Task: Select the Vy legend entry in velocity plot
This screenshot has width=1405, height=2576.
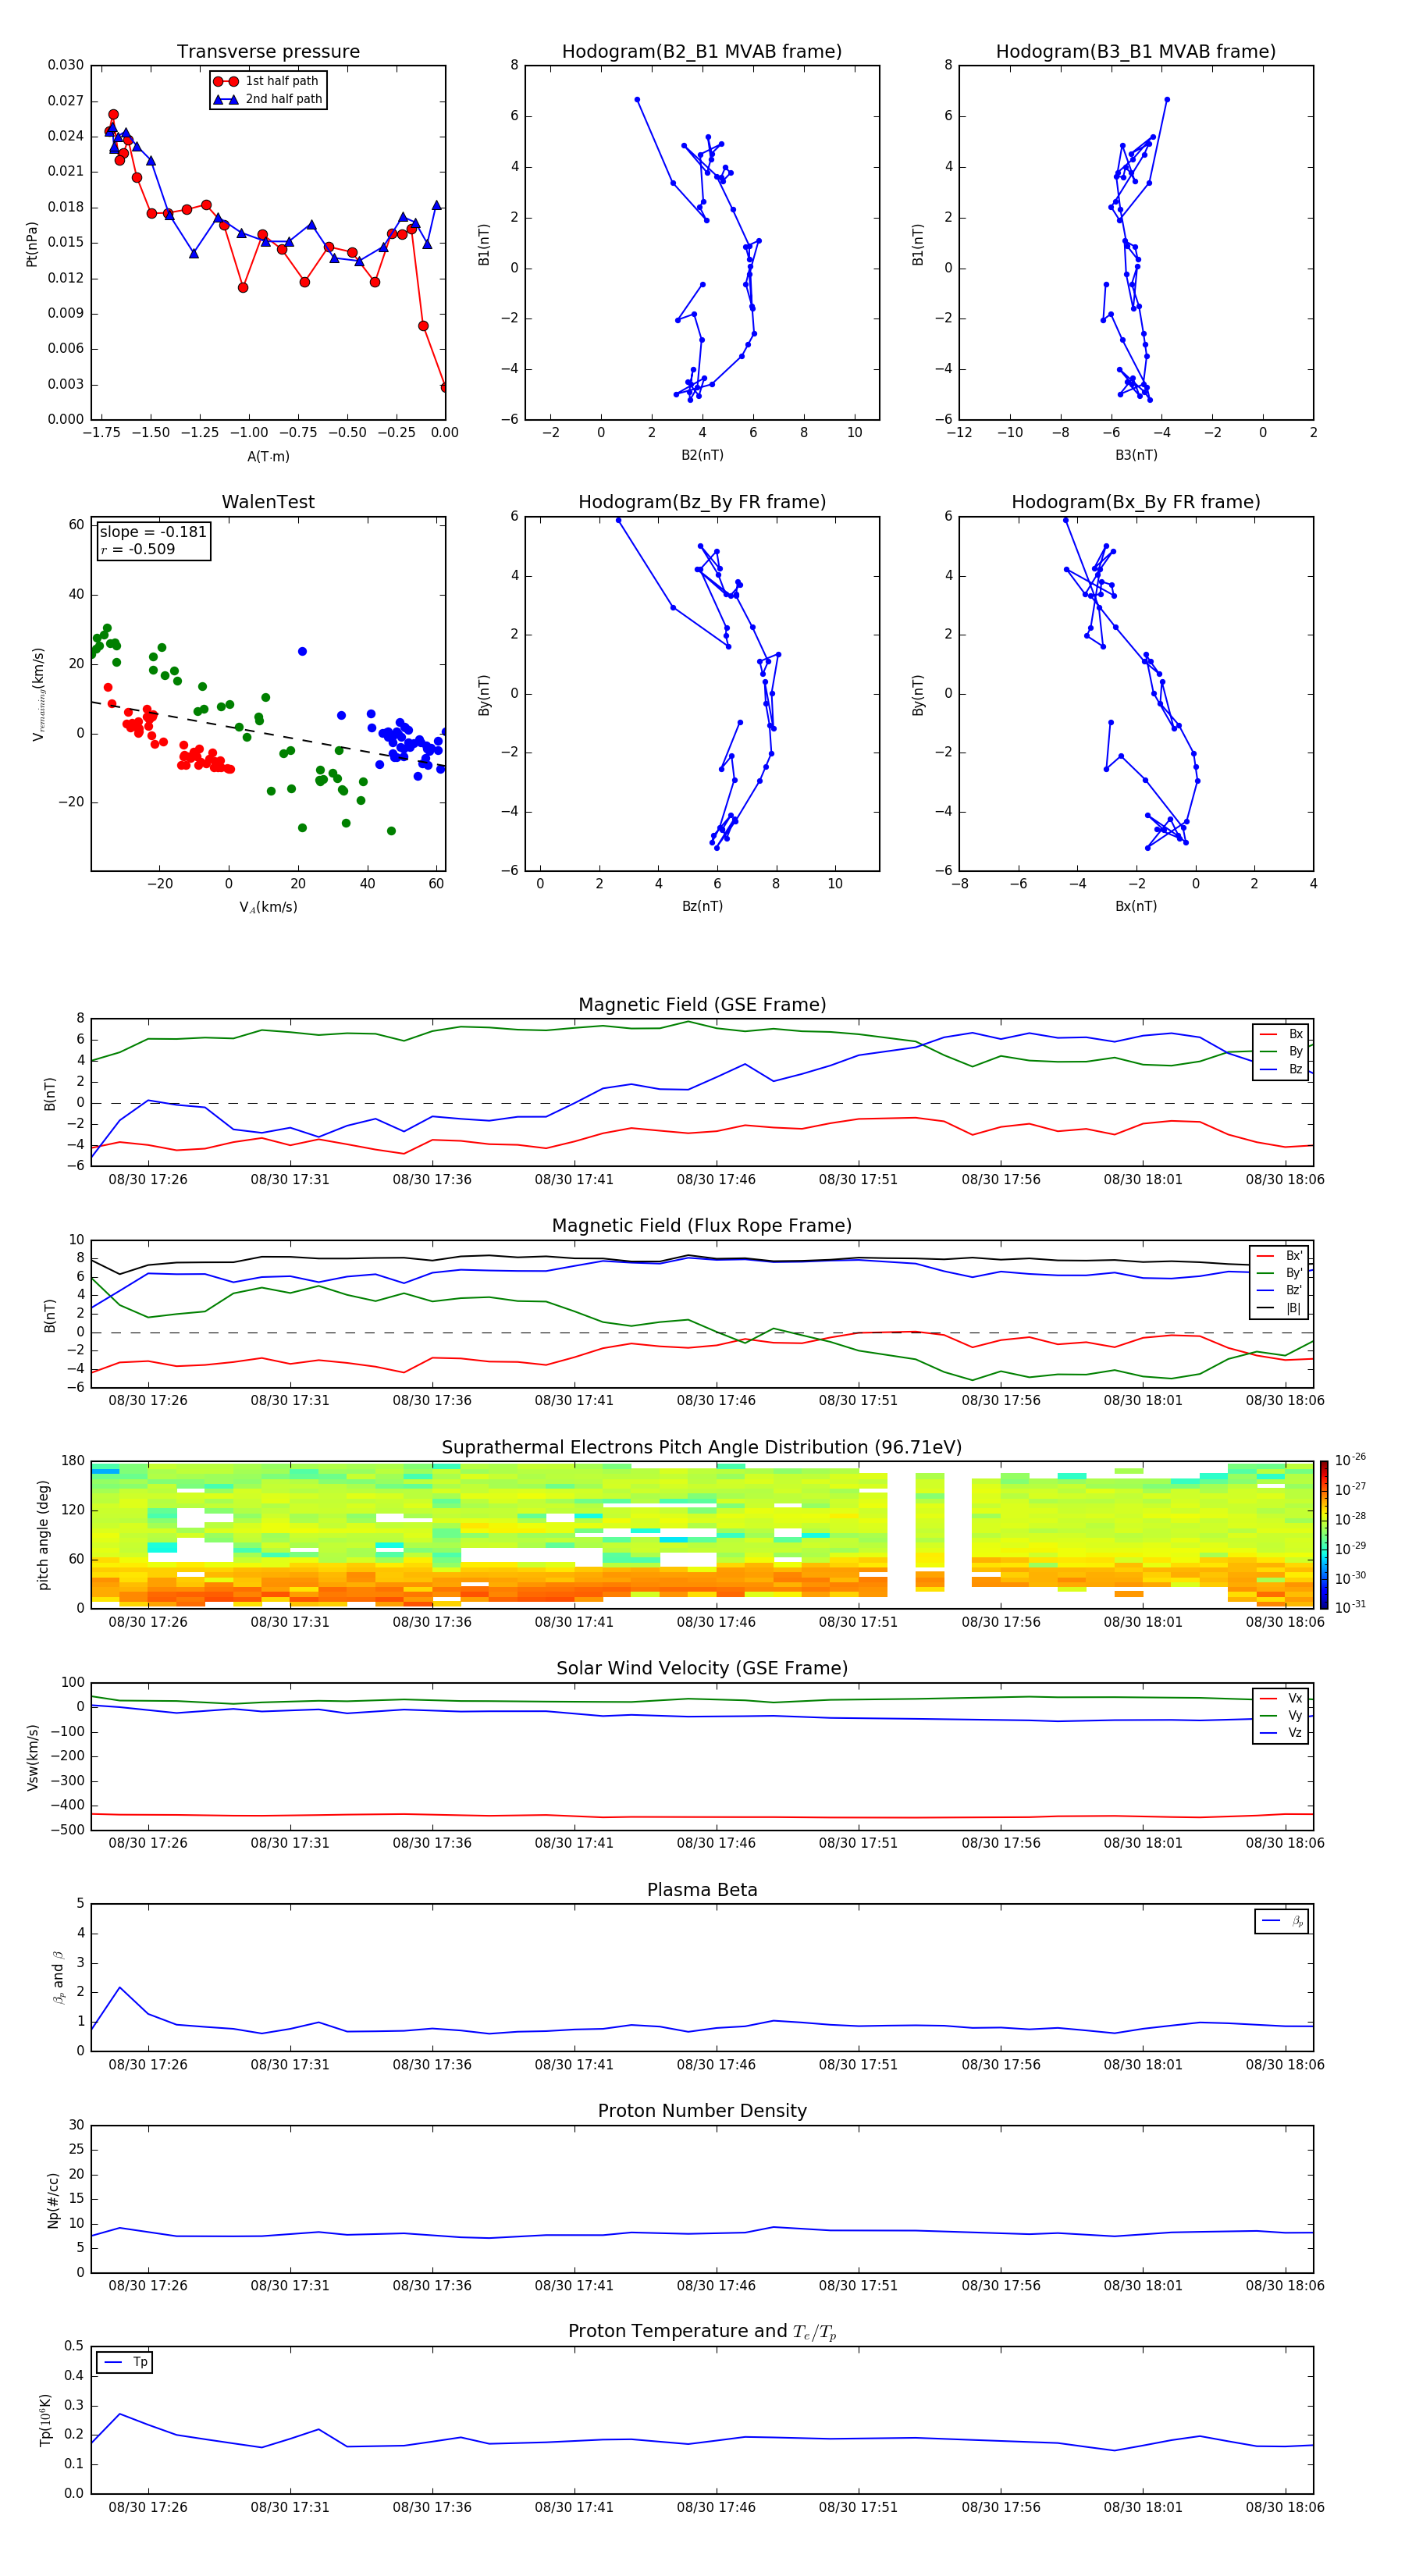Action: coord(1281,1715)
